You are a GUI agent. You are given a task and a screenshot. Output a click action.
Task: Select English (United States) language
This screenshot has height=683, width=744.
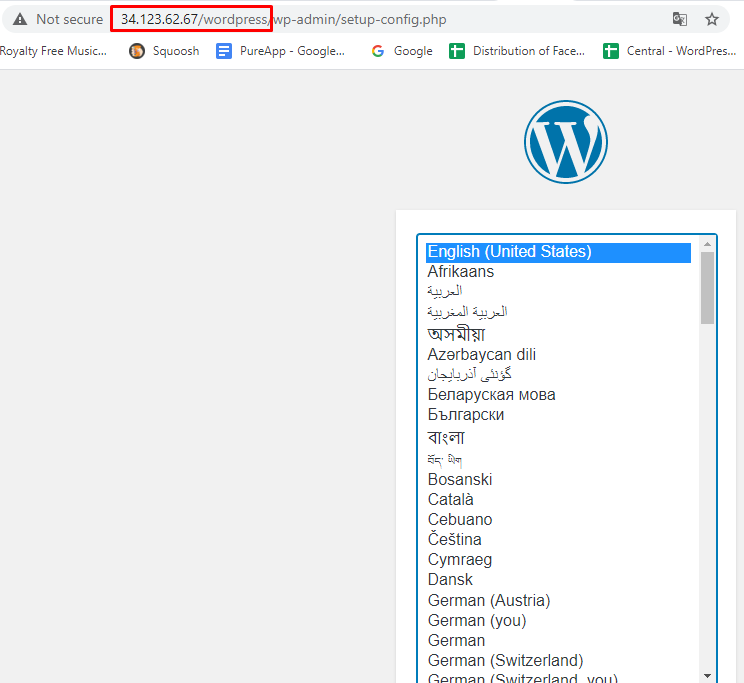coord(558,252)
